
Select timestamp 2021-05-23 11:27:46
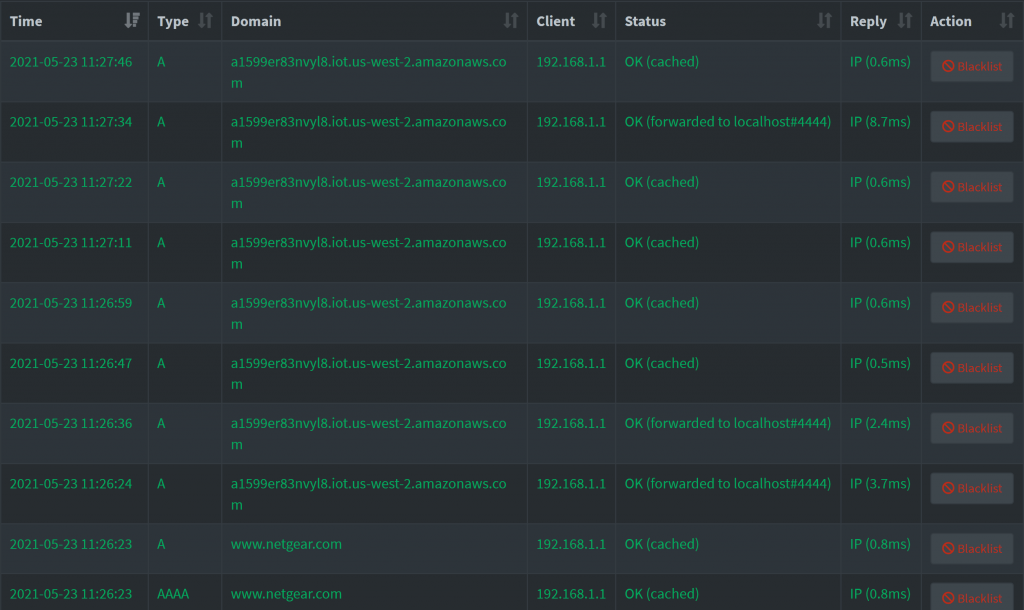pyautogui.click(x=71, y=62)
